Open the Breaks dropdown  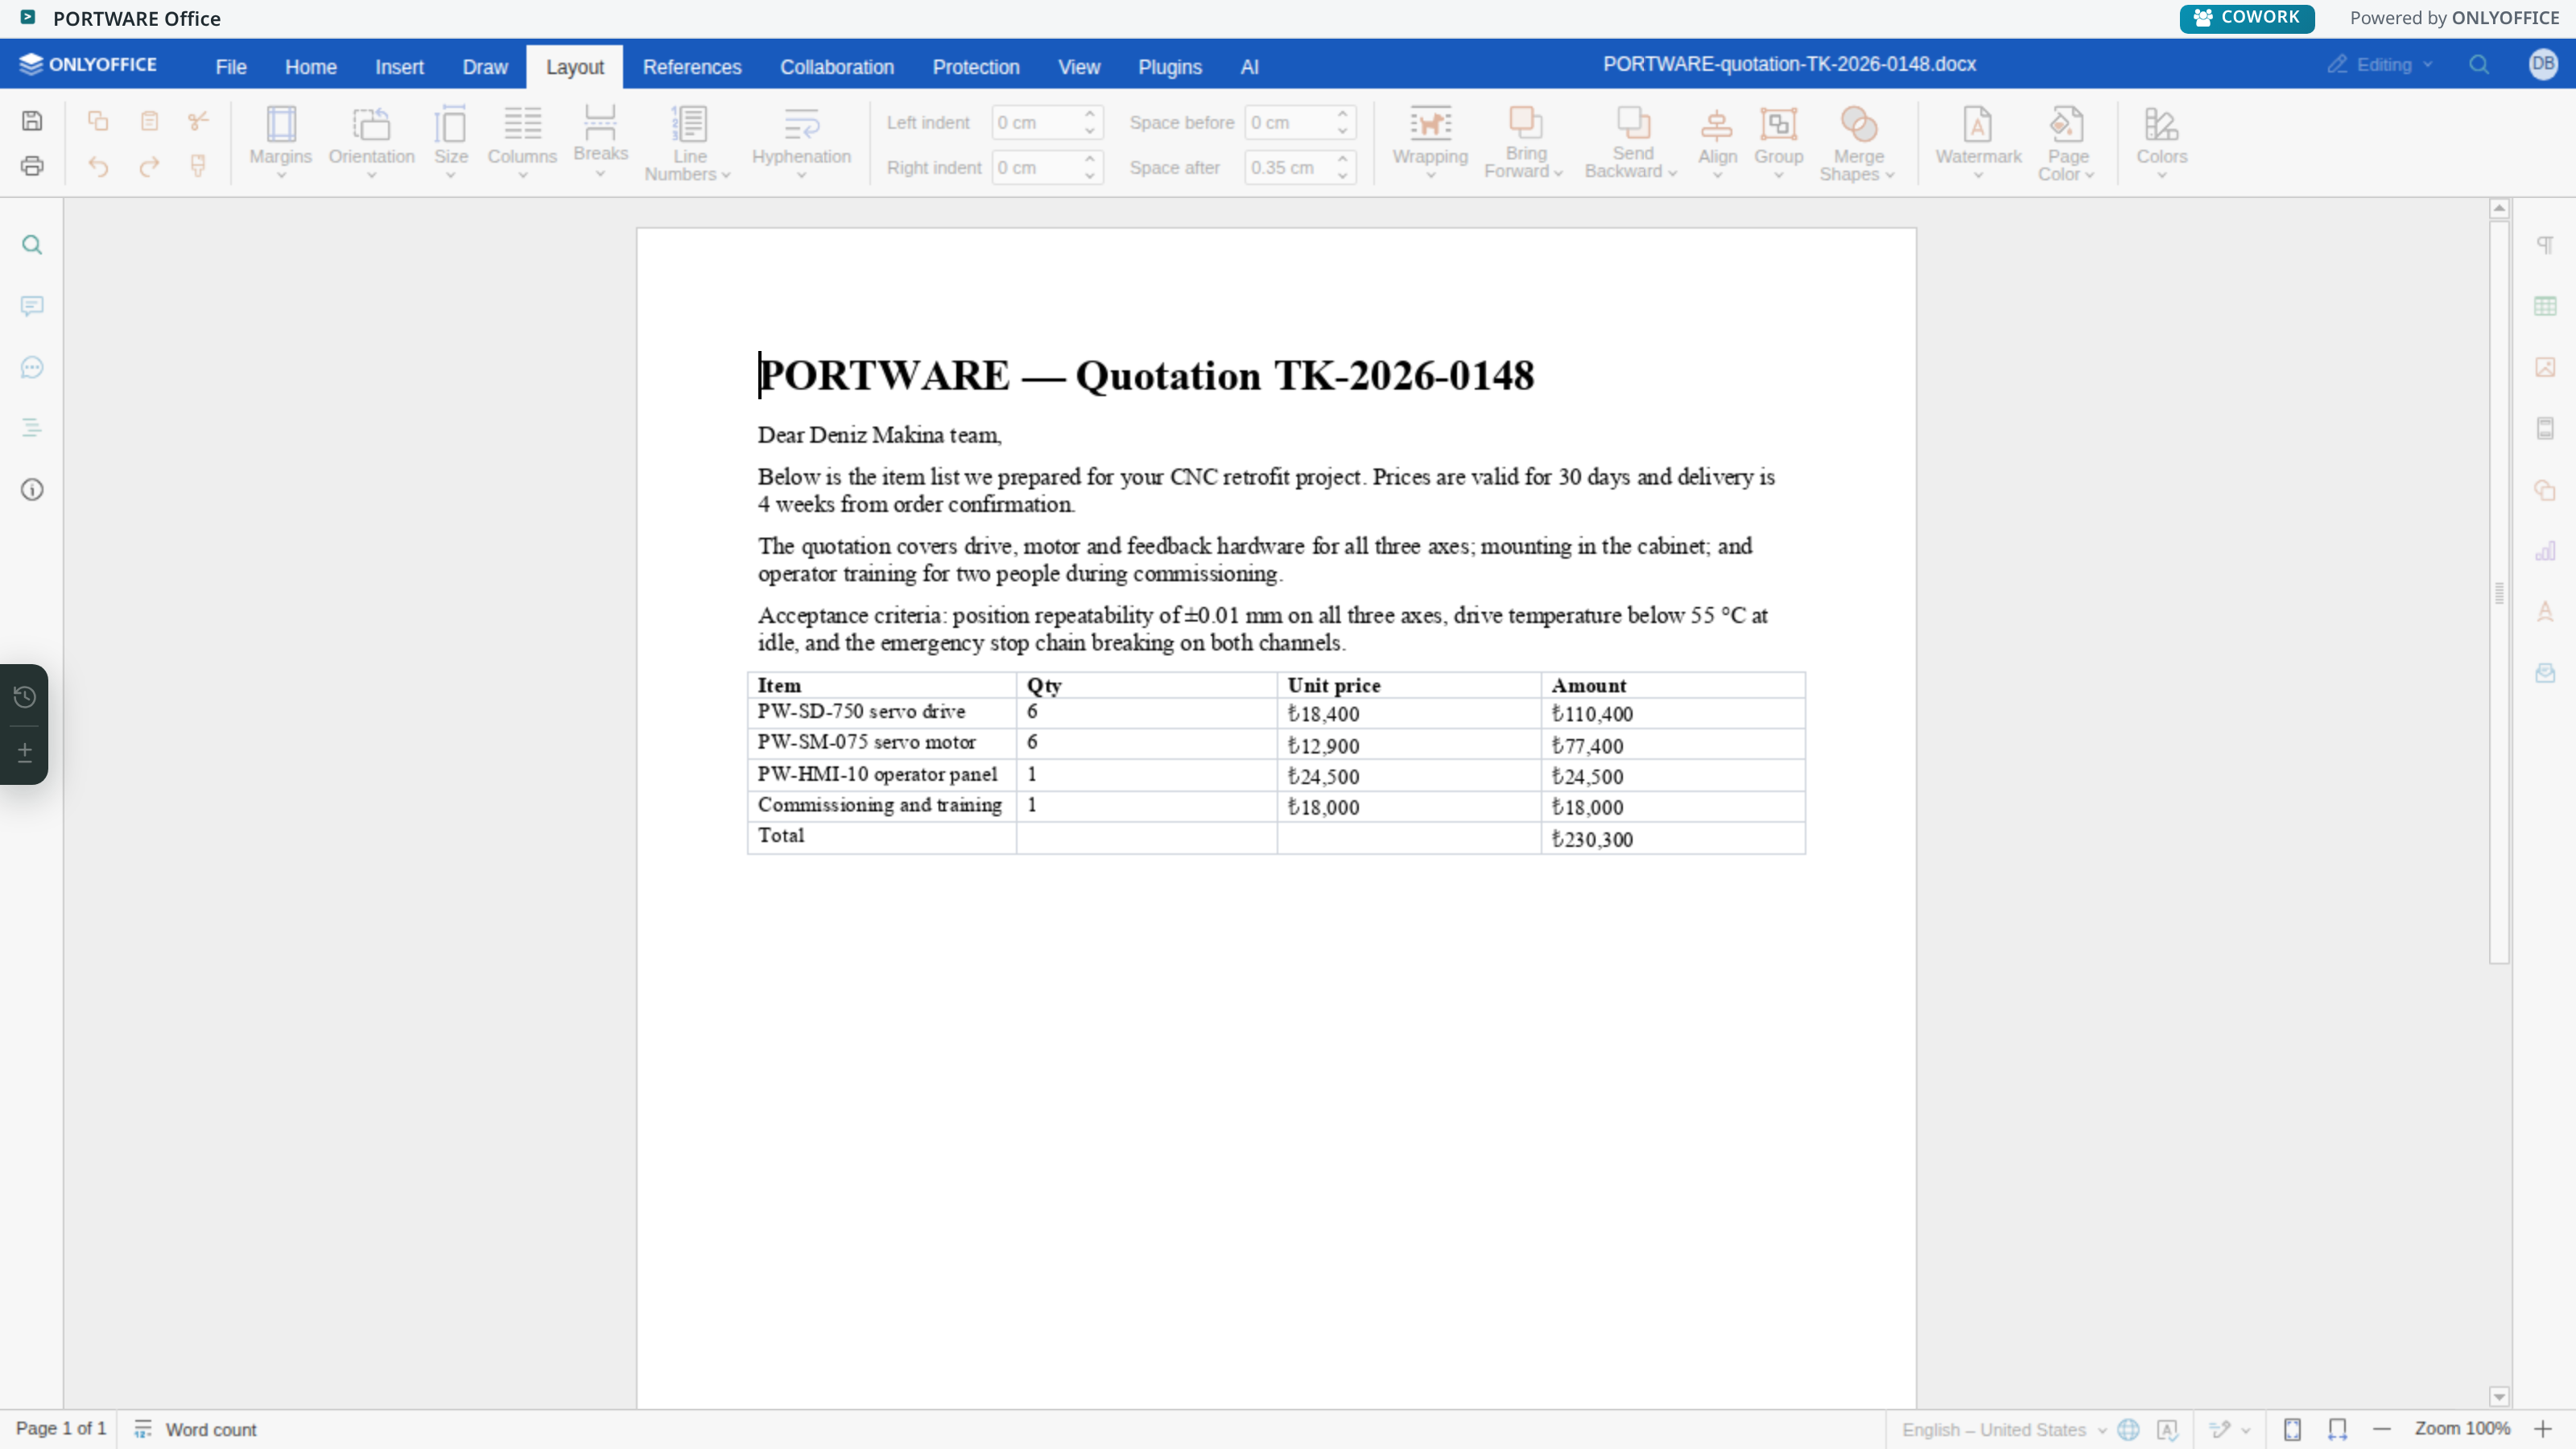[600, 141]
